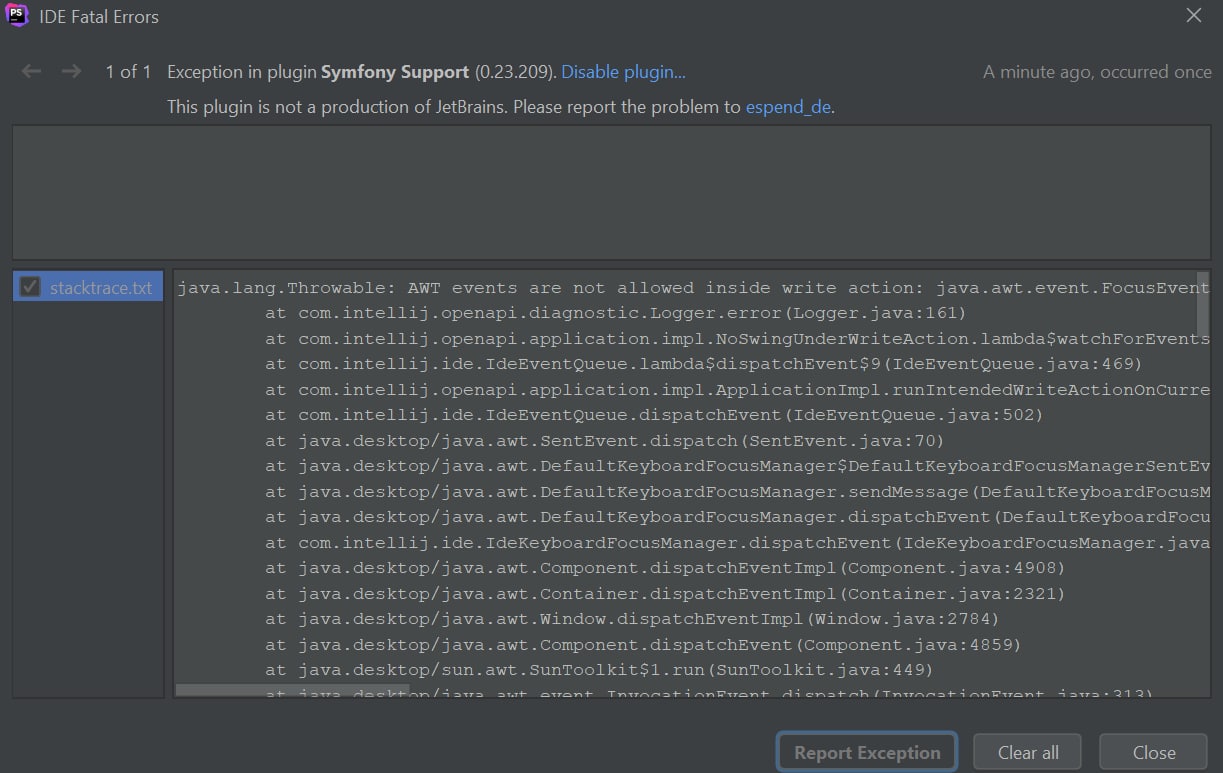Open the Disable plugin... link
The width and height of the screenshot is (1223, 773).
tap(624, 72)
